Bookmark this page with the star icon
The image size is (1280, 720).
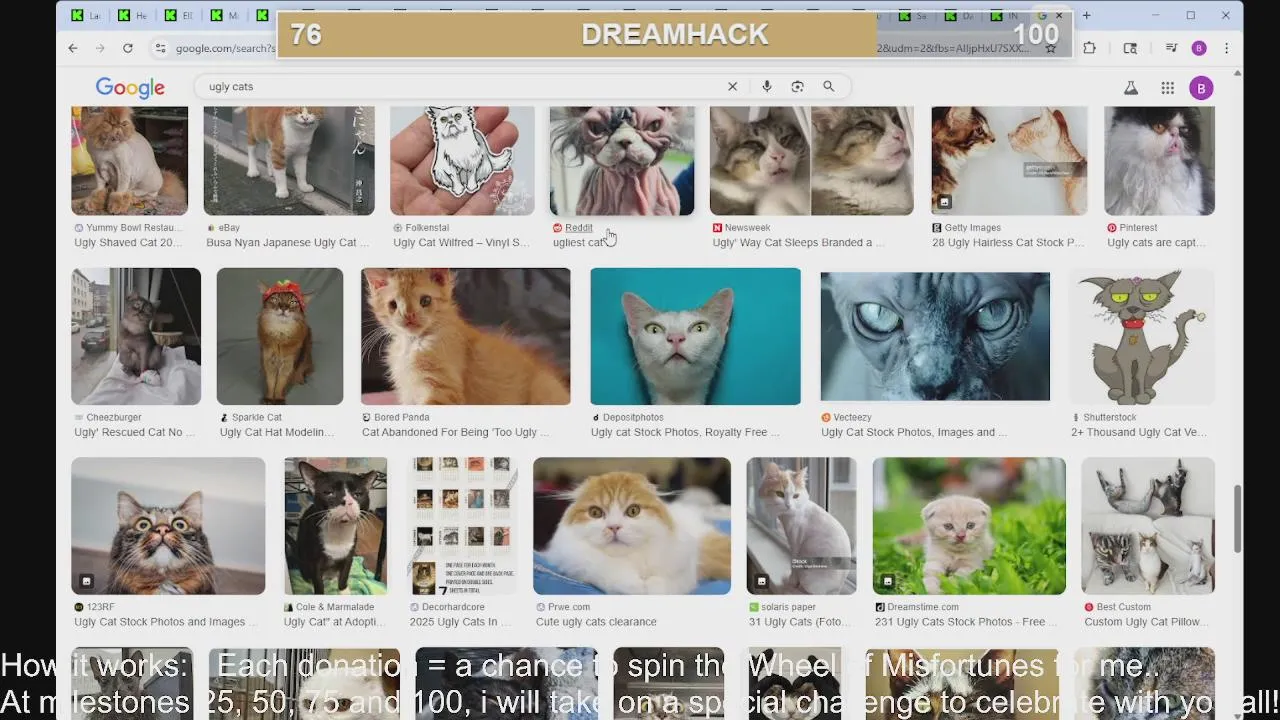point(1051,48)
